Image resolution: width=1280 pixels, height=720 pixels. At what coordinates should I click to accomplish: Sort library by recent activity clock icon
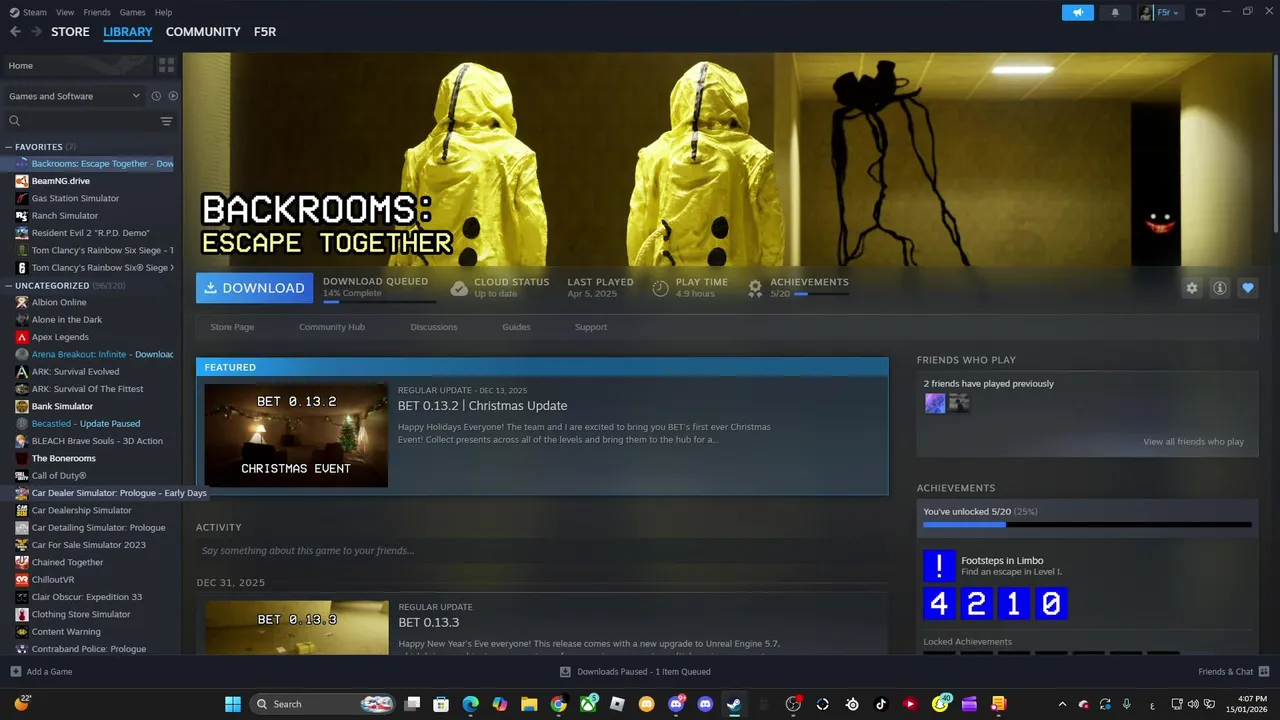[x=156, y=96]
